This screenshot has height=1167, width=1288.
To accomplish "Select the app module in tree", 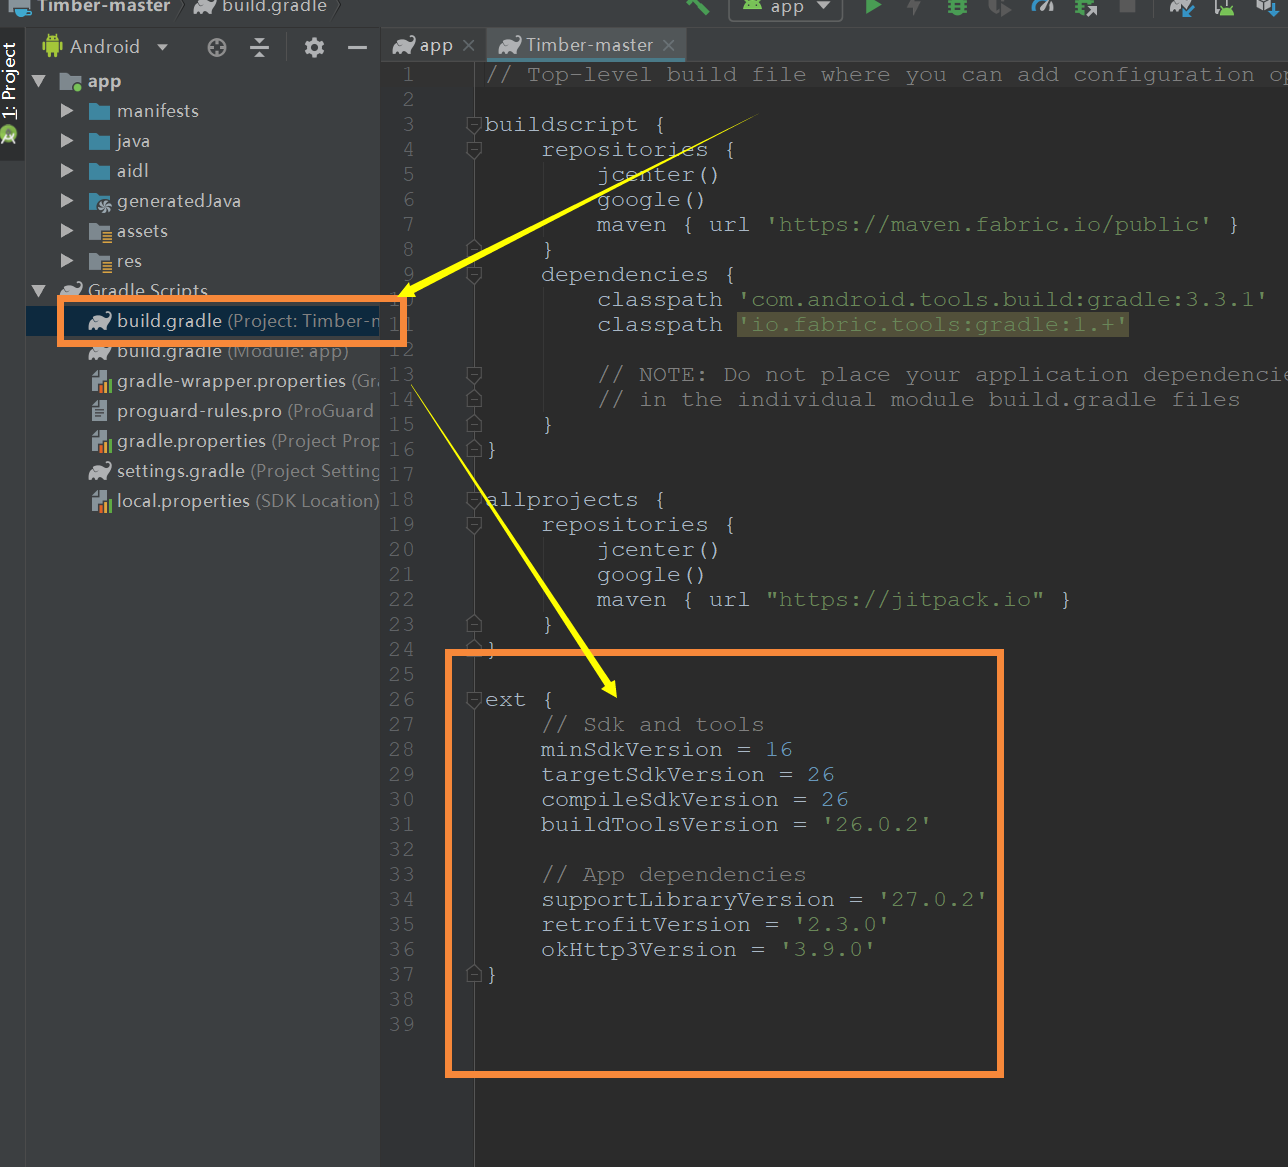I will (x=91, y=81).
